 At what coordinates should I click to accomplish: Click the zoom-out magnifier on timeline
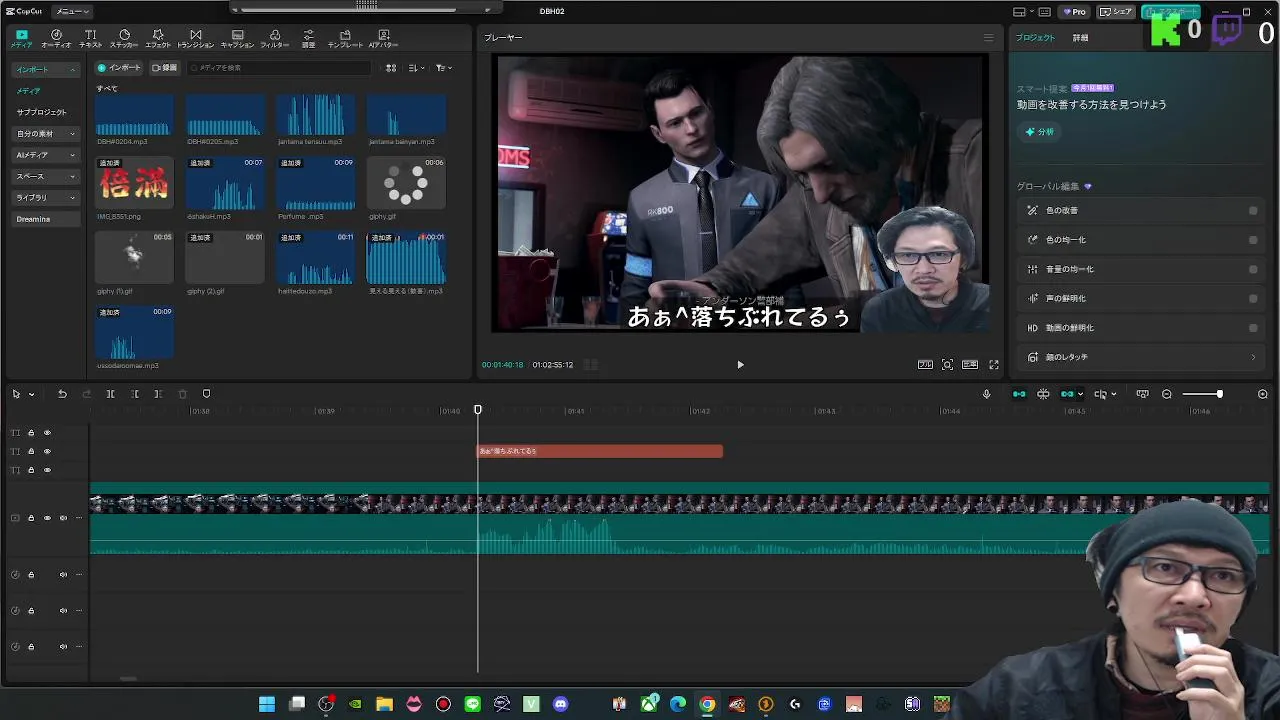click(x=1166, y=394)
